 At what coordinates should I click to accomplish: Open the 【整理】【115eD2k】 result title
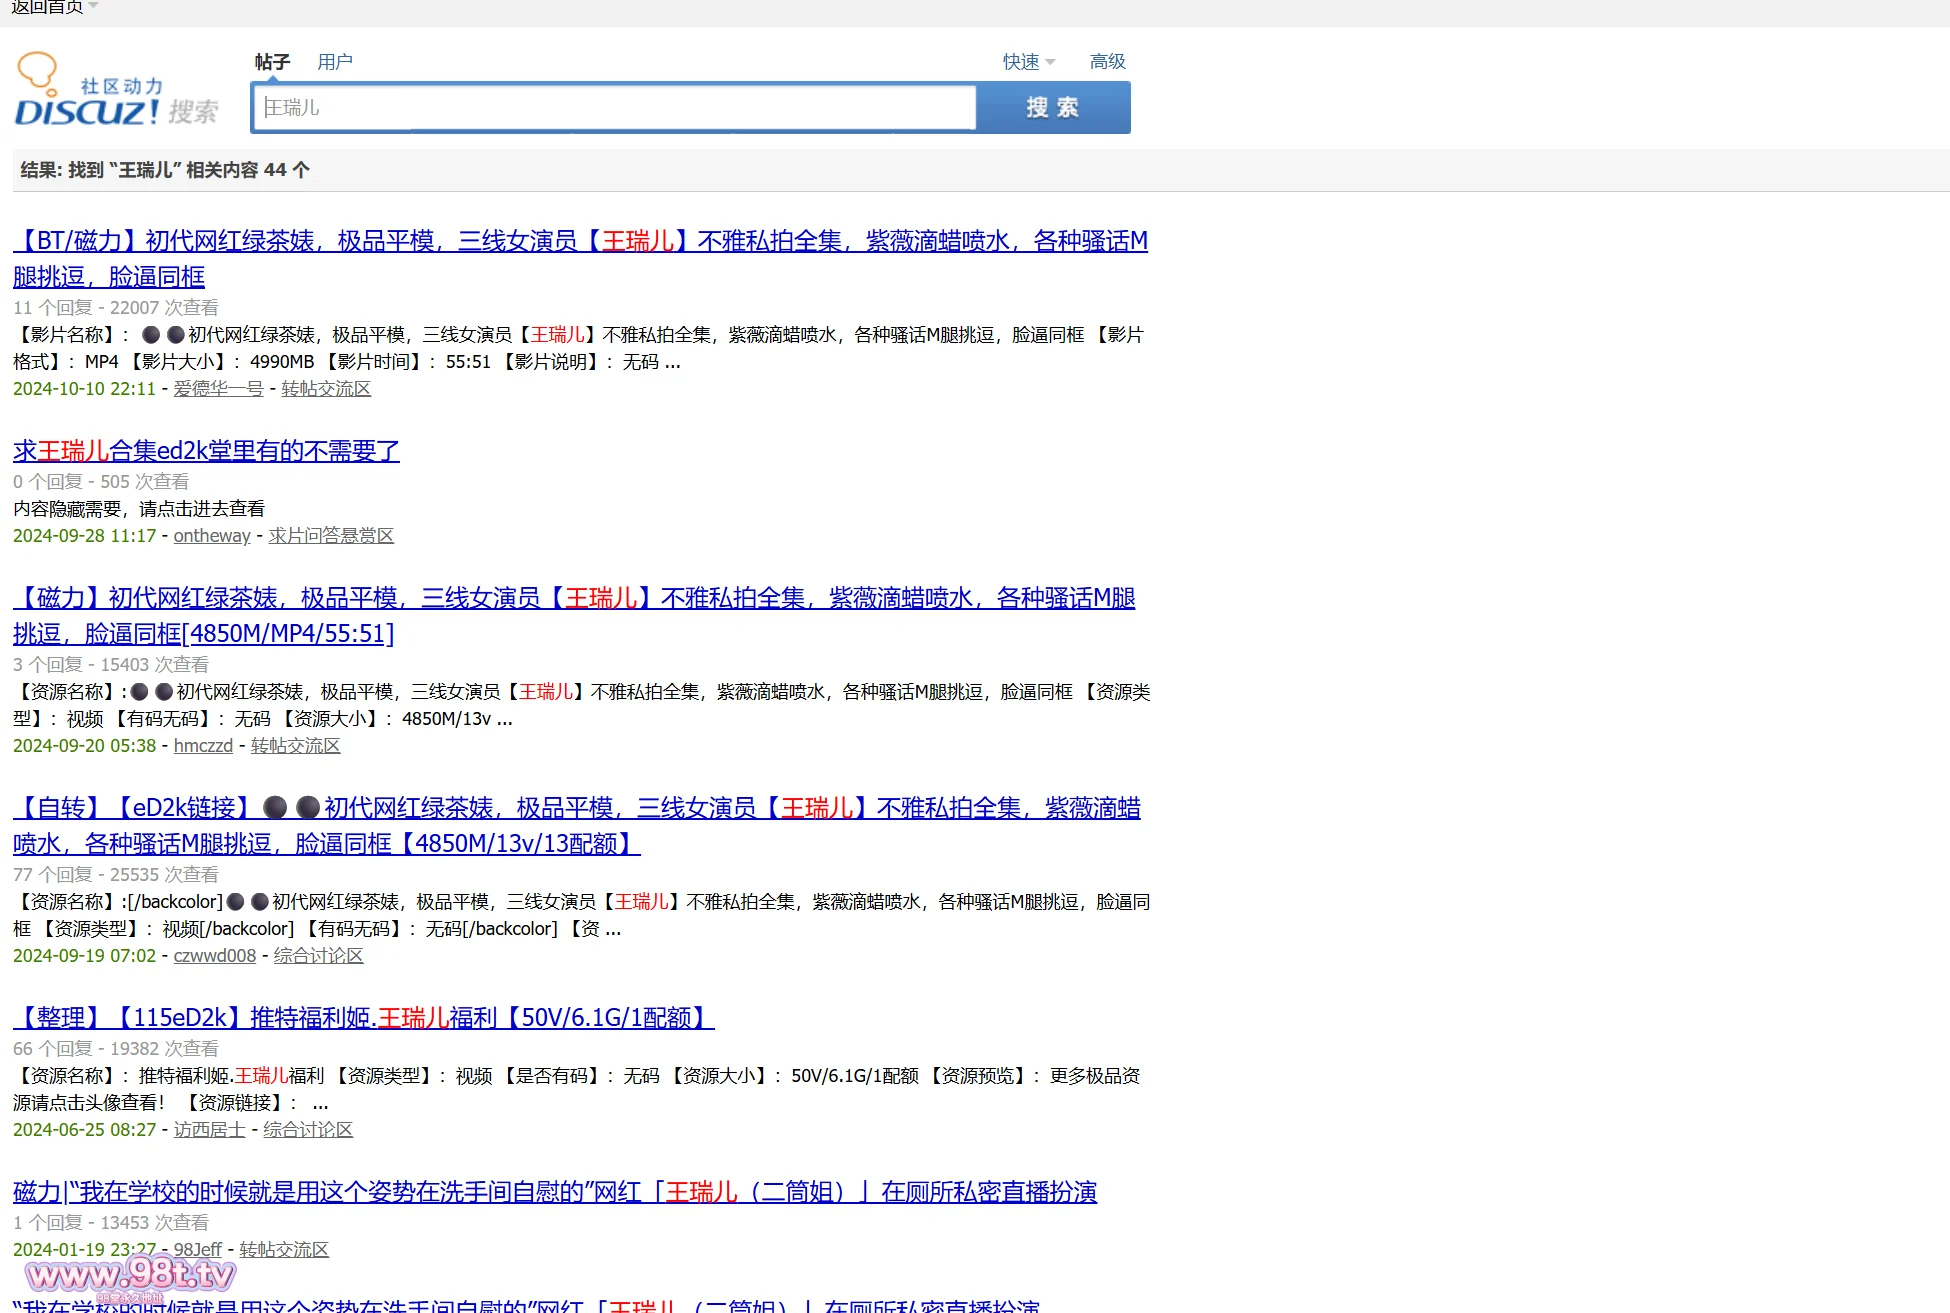363,1018
